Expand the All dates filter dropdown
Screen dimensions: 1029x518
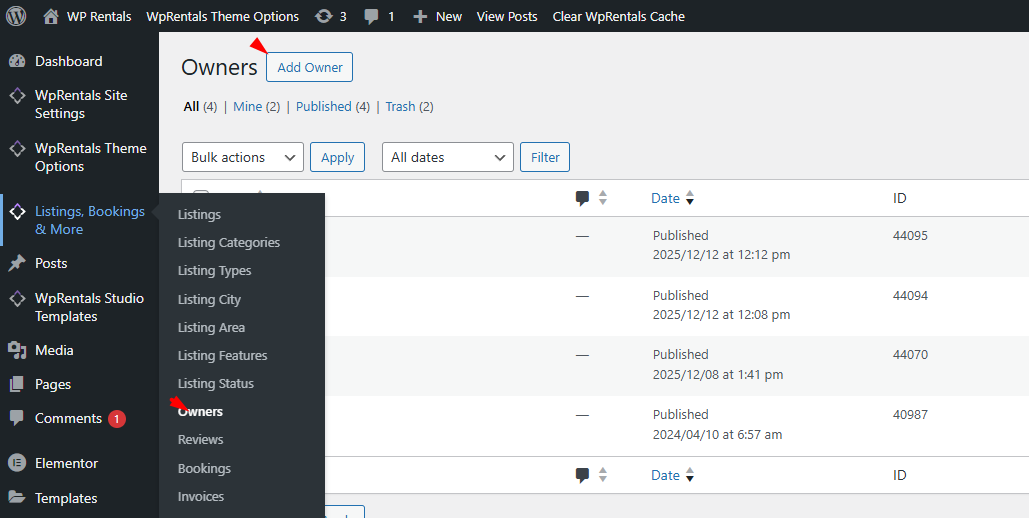447,157
